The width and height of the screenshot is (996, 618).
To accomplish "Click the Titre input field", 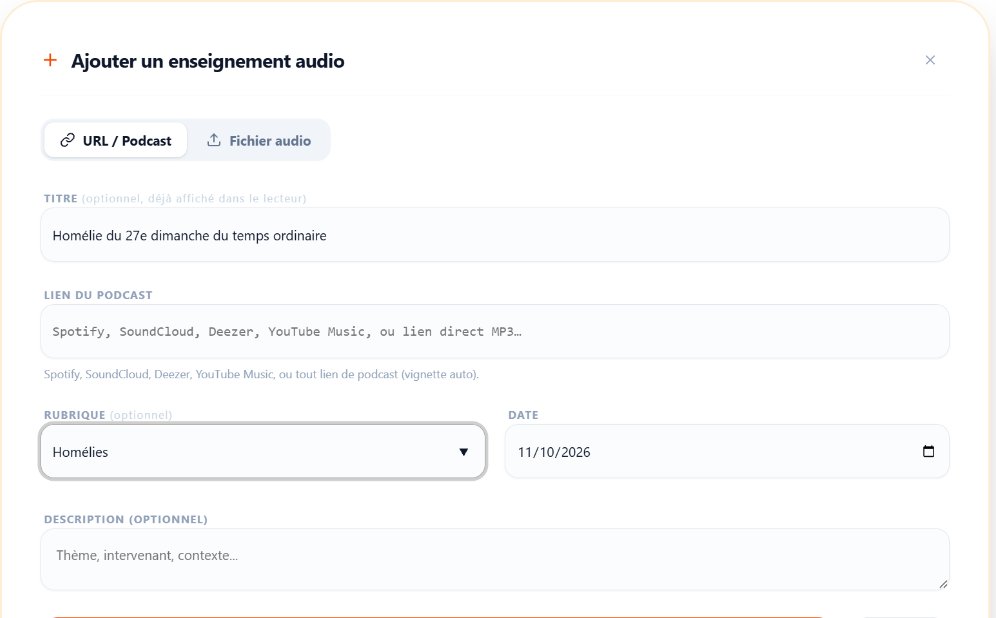I will point(495,235).
